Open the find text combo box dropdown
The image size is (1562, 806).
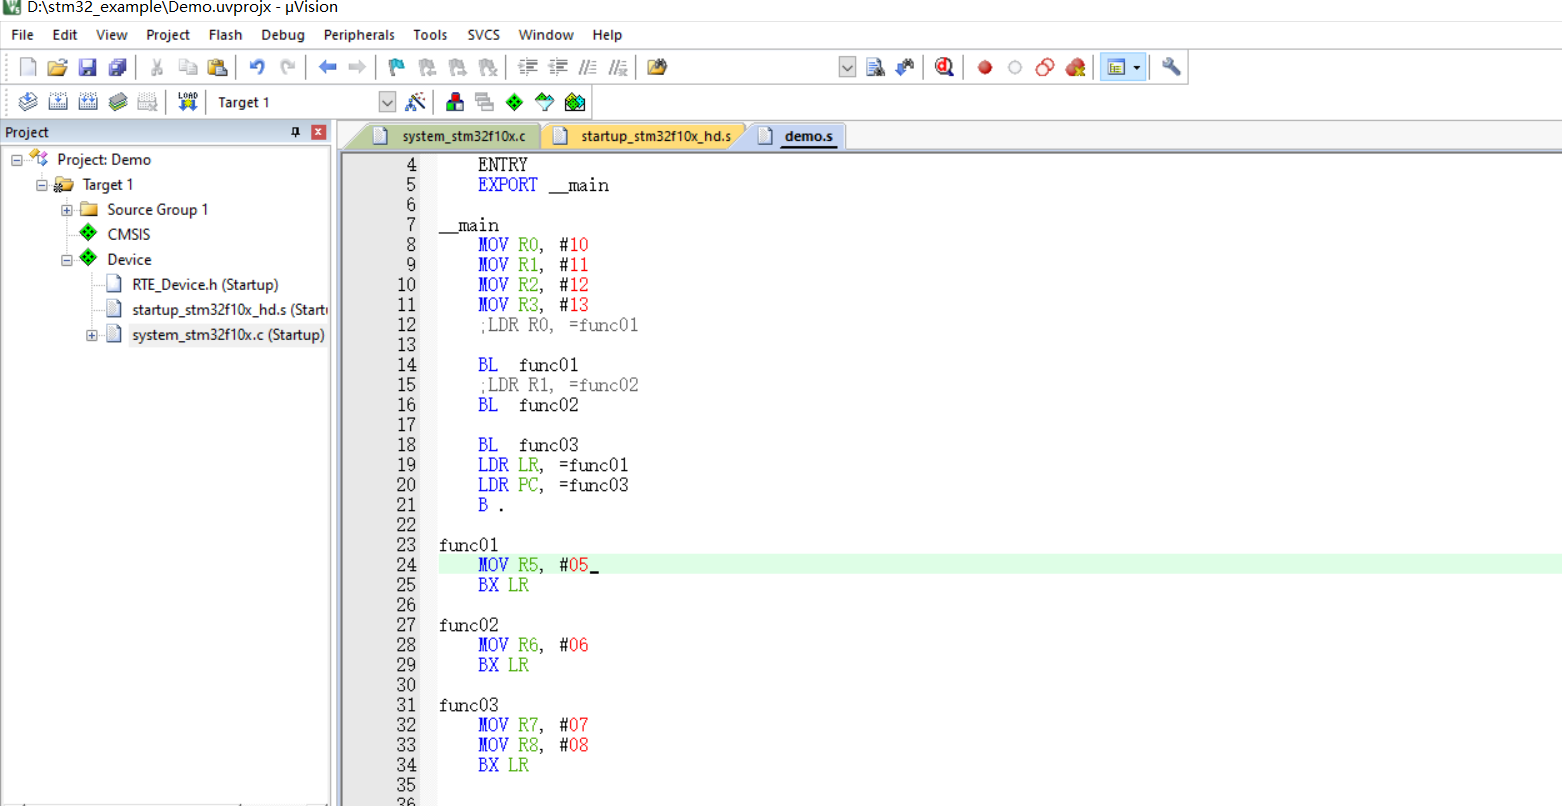847,67
